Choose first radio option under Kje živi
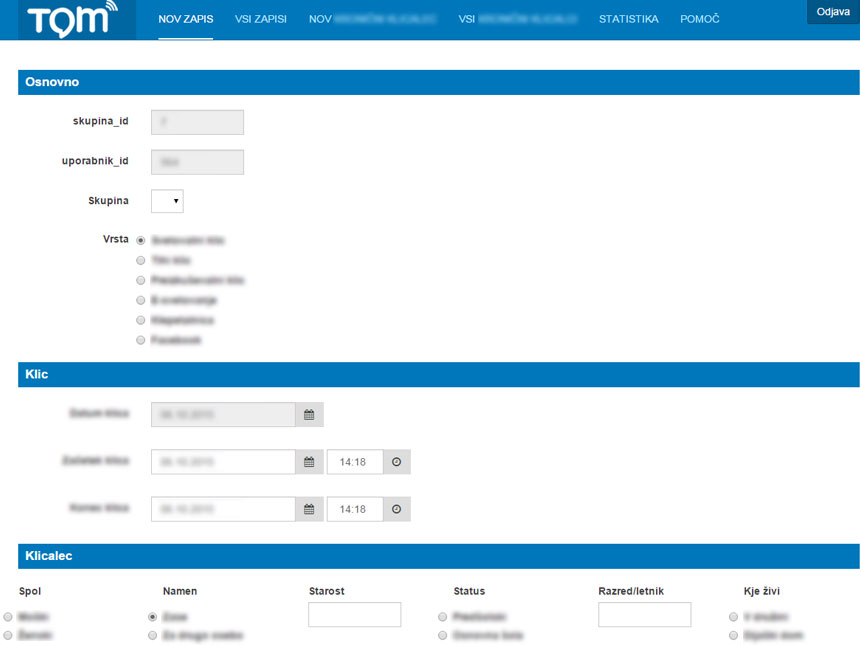 tap(734, 617)
